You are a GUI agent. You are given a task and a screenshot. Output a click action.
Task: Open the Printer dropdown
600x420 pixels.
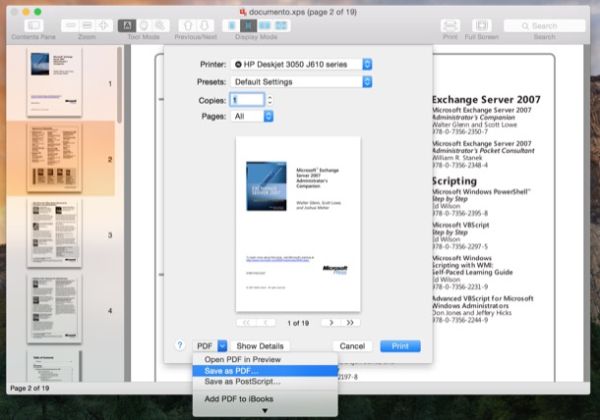[x=301, y=64]
